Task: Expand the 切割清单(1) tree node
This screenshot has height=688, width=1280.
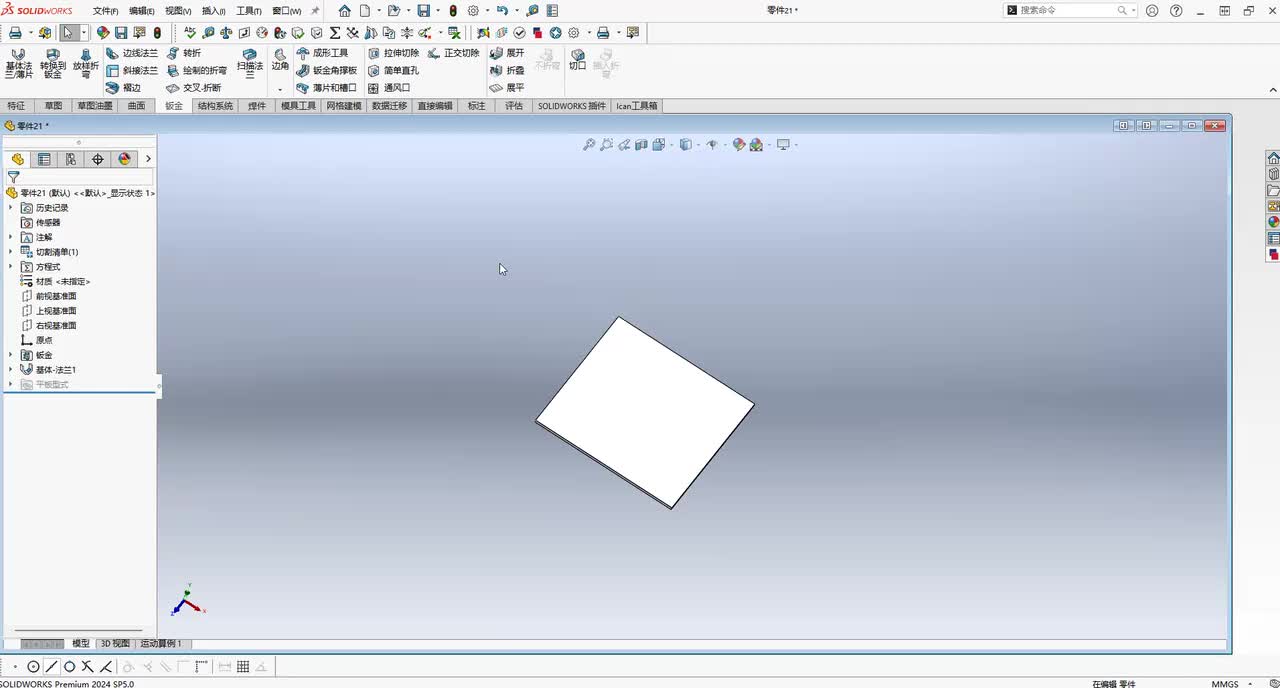Action: [11, 252]
